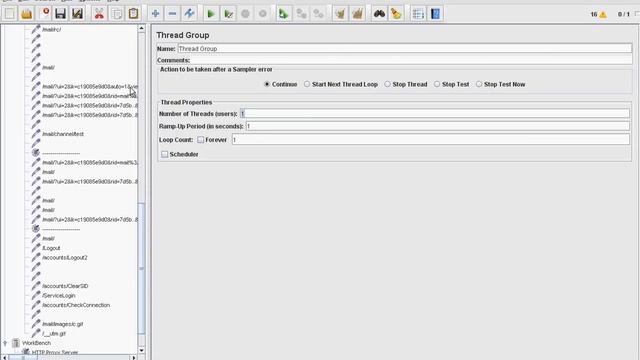Clear all results with double broom
Screen dimensions: 640x360
(358, 14)
